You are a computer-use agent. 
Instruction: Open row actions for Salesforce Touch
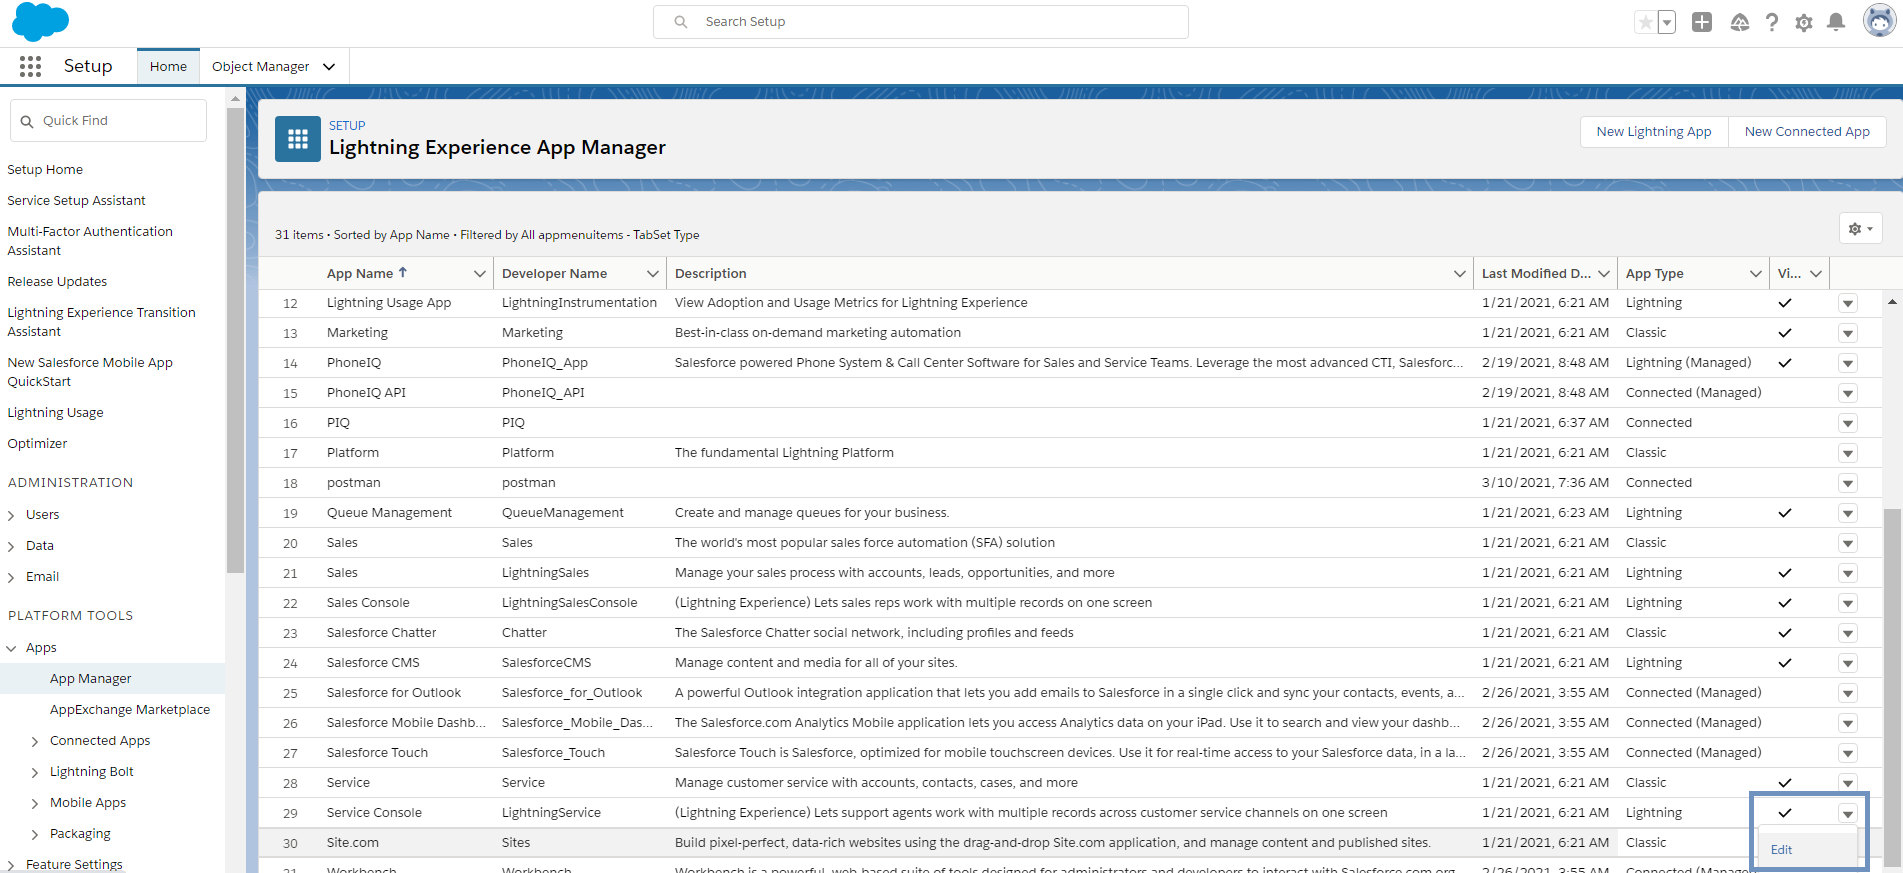(x=1848, y=753)
